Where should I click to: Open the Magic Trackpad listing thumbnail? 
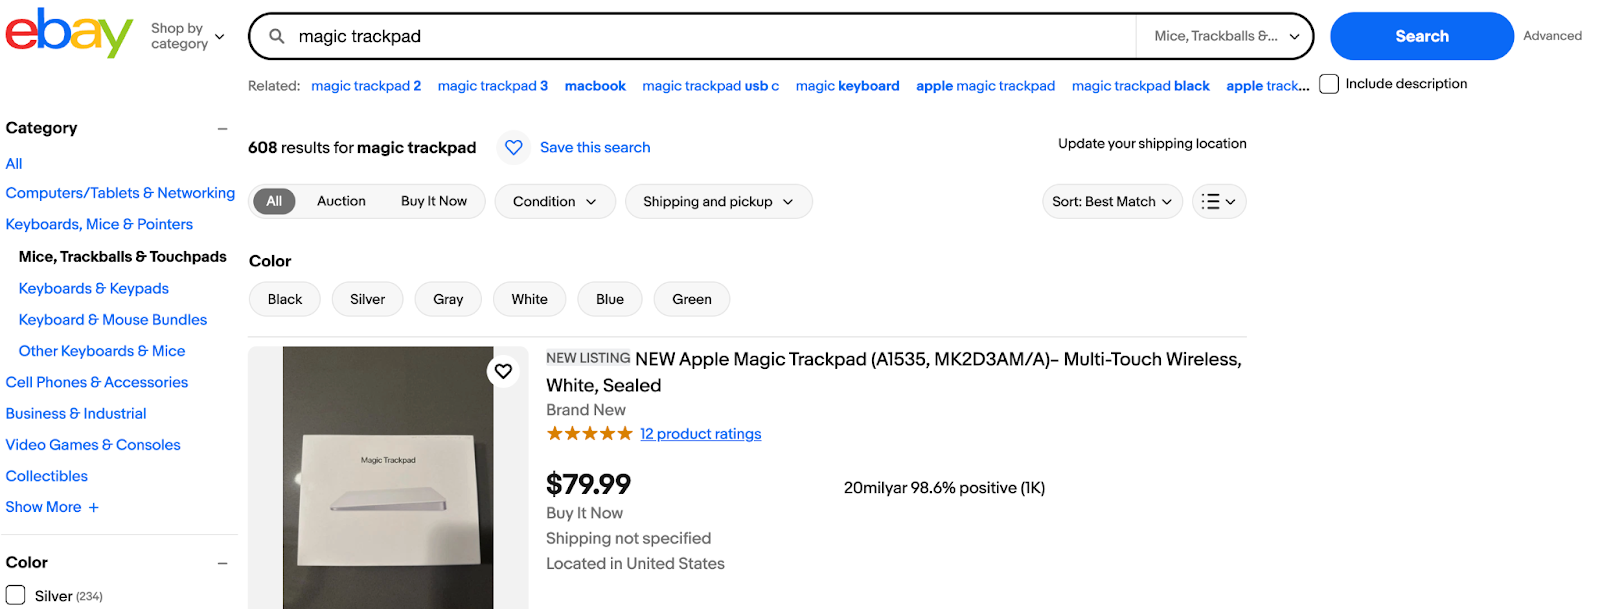[x=388, y=478]
